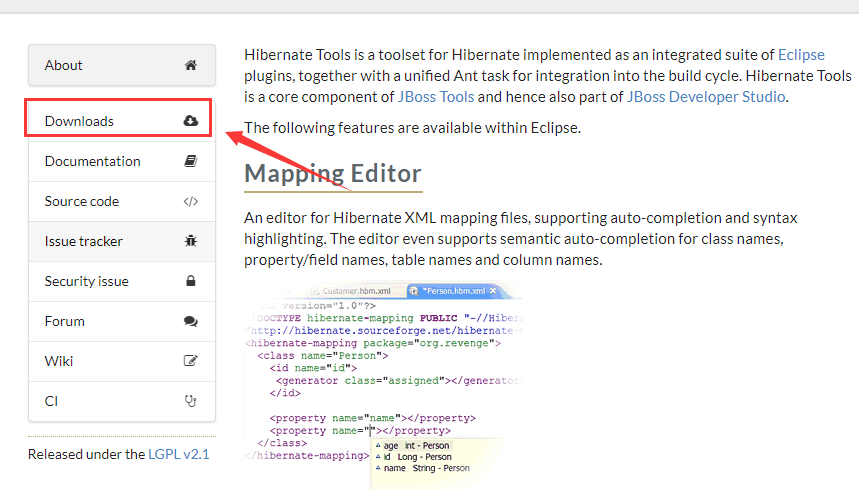Open the Documentation menu entry
The height and width of the screenshot is (490, 859).
(122, 161)
